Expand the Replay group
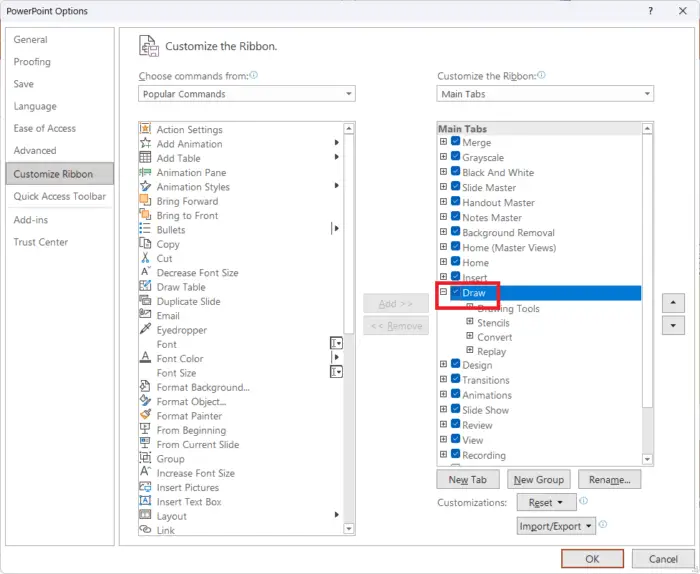Viewport: 700px width, 574px height. click(x=470, y=350)
